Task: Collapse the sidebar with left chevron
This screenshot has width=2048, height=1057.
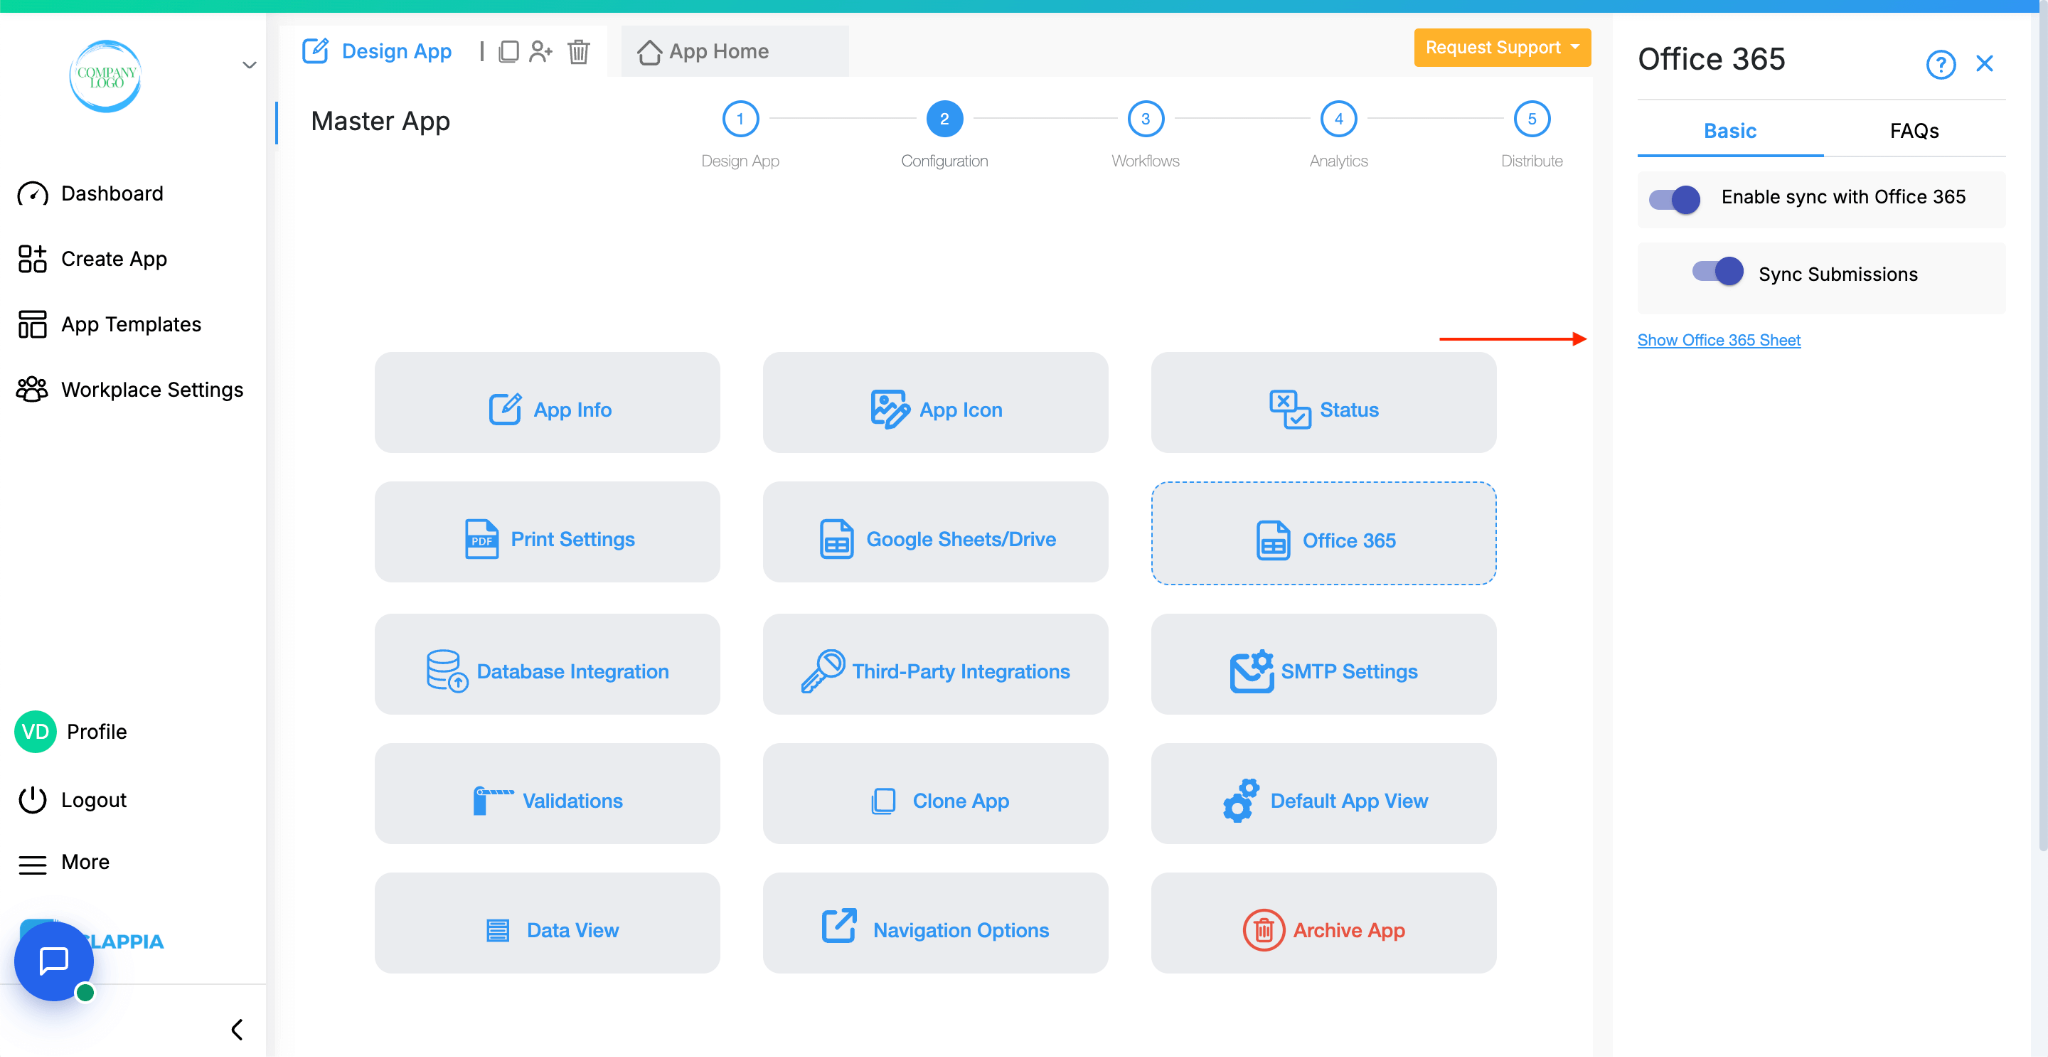Action: [x=237, y=1029]
